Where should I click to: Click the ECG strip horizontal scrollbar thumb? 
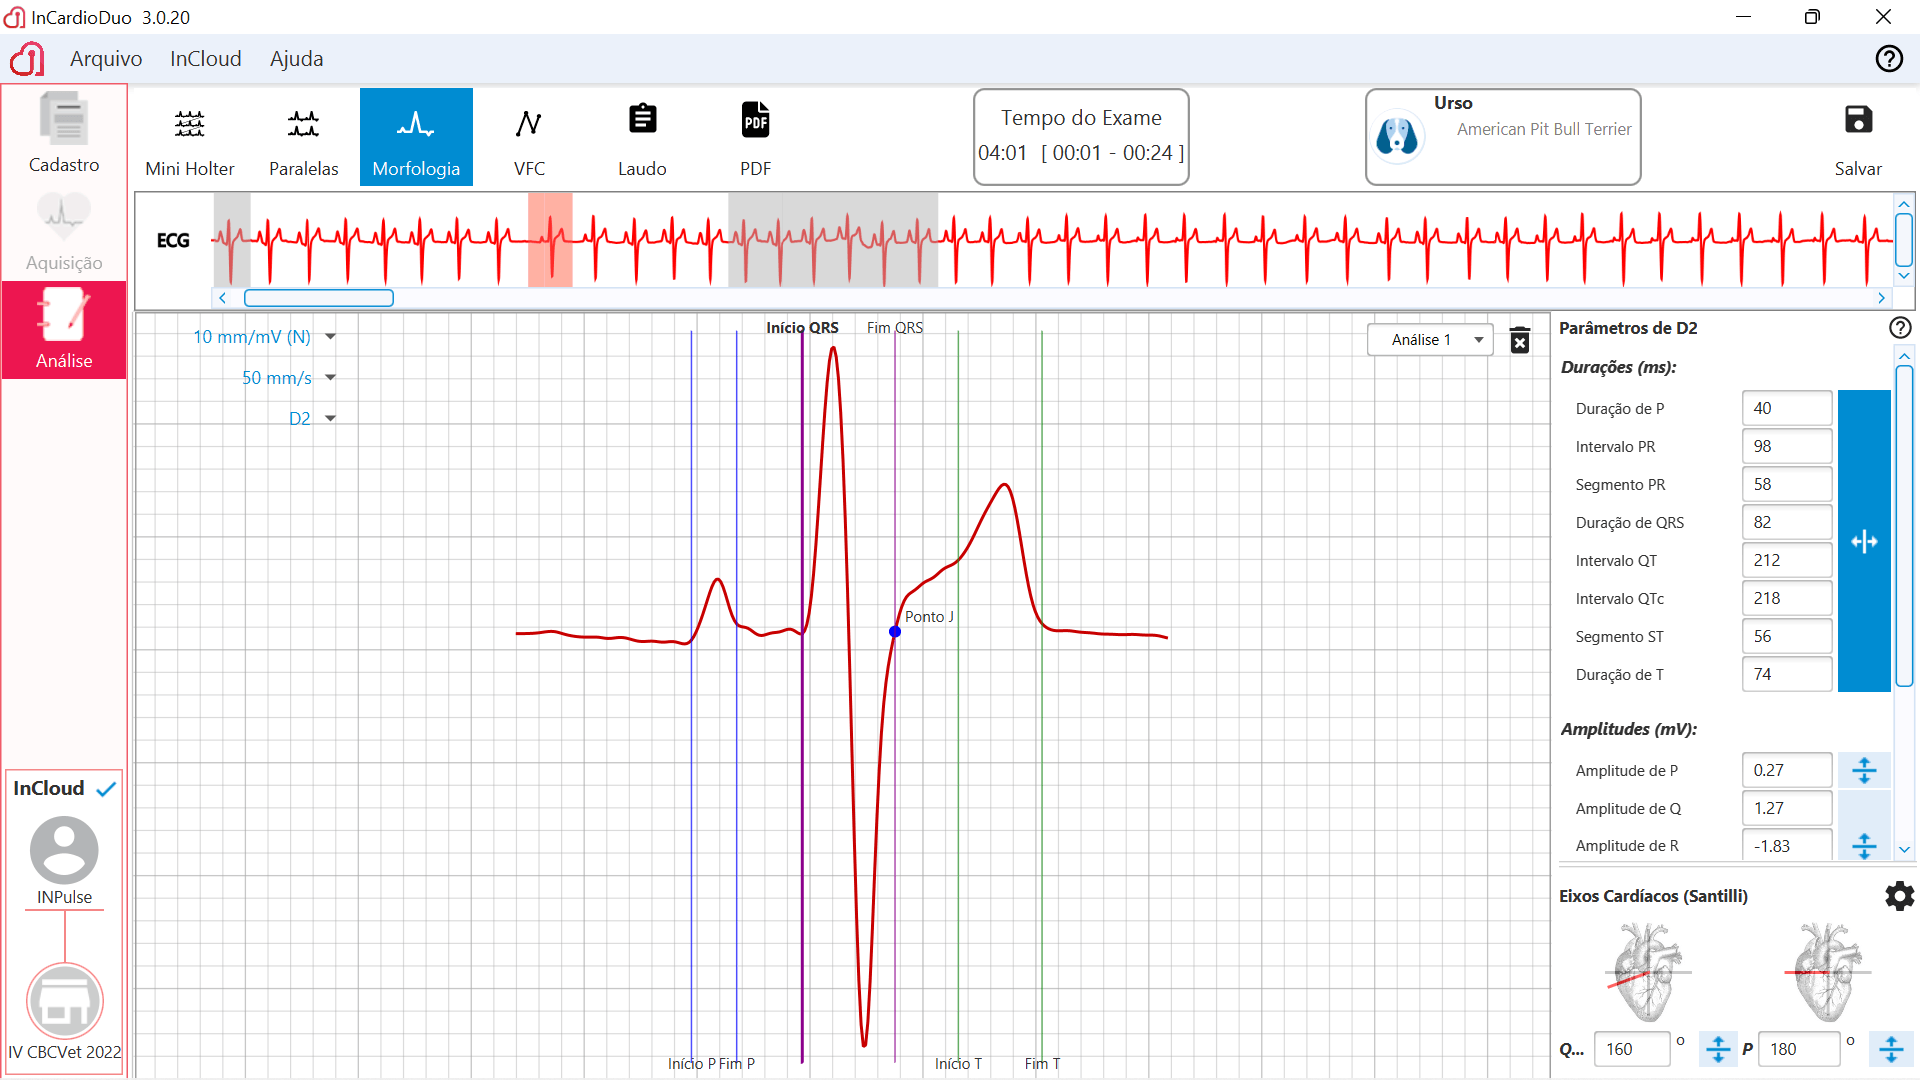coord(319,298)
